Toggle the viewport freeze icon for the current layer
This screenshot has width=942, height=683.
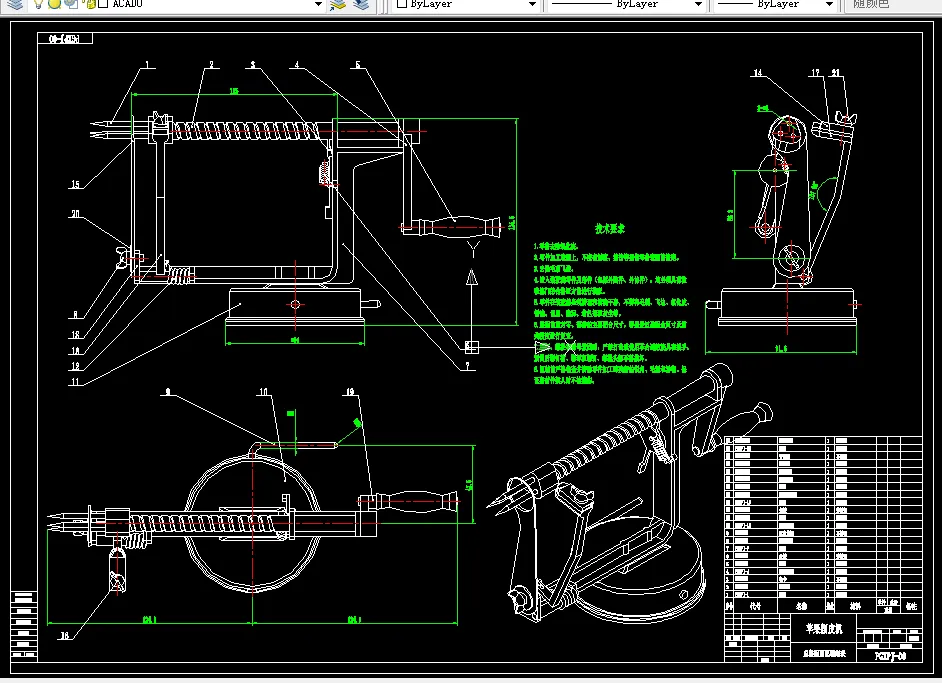(71, 4)
